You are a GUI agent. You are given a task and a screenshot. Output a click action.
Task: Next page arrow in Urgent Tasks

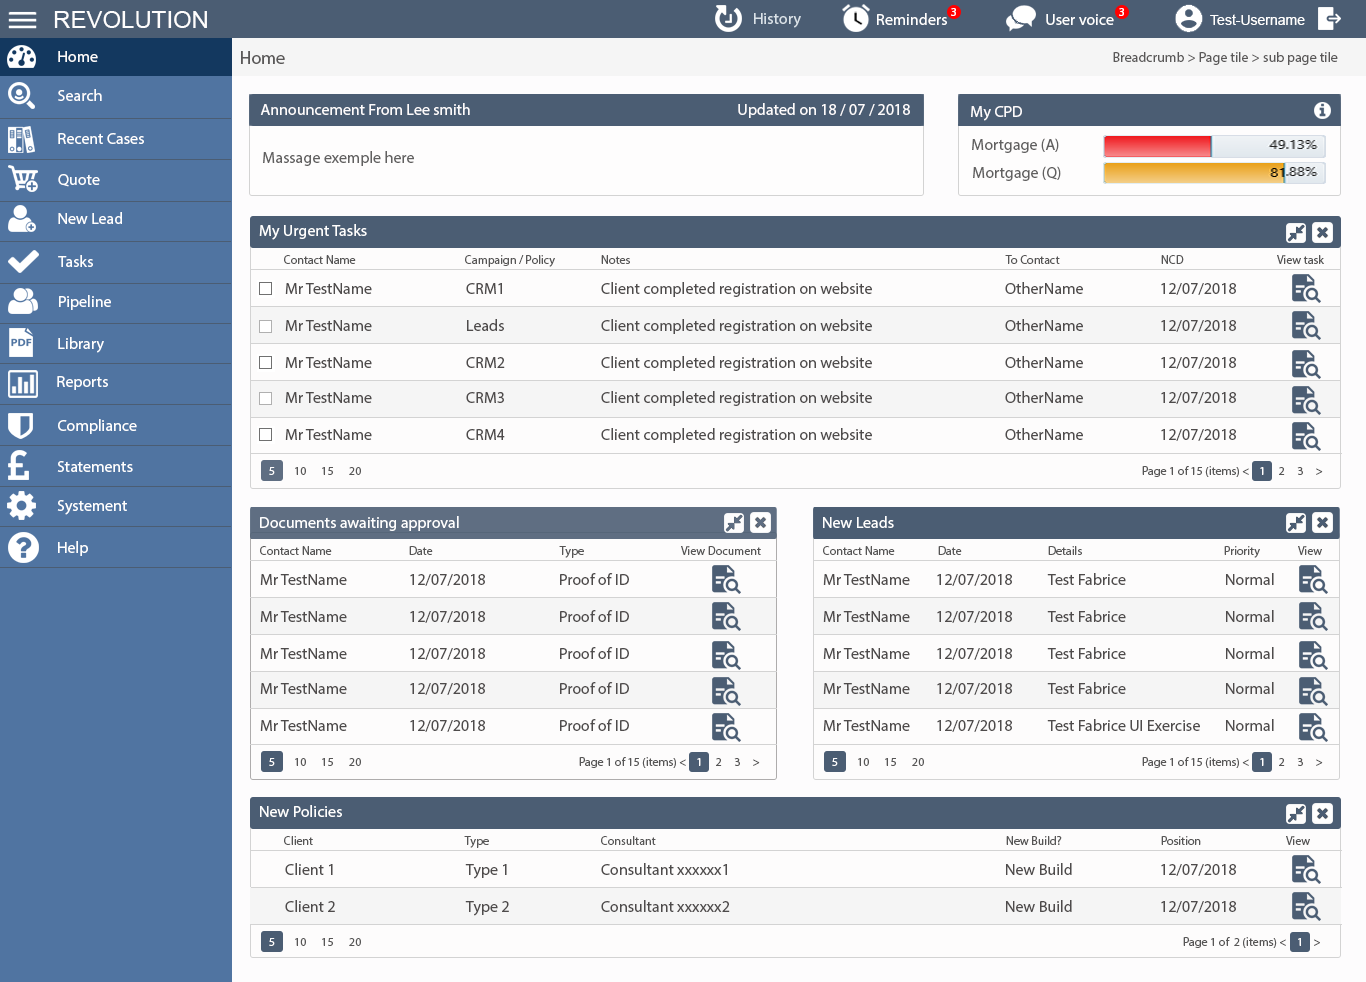pyautogui.click(x=1319, y=471)
